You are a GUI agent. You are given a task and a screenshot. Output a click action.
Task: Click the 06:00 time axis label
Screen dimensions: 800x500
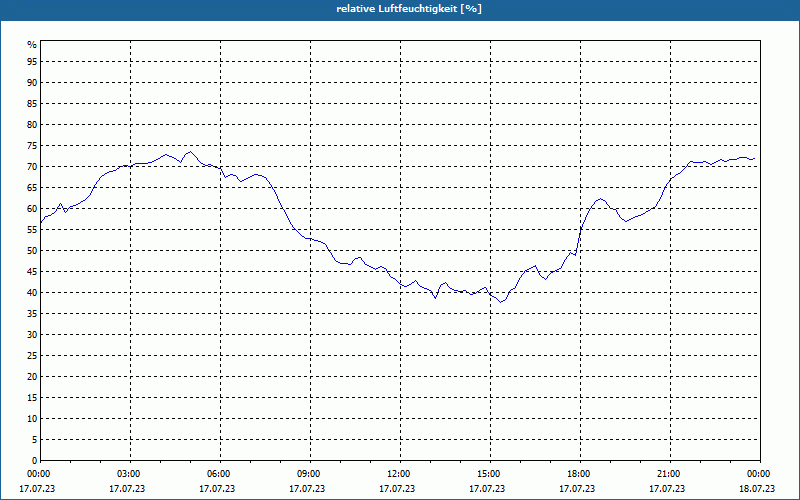(220, 474)
